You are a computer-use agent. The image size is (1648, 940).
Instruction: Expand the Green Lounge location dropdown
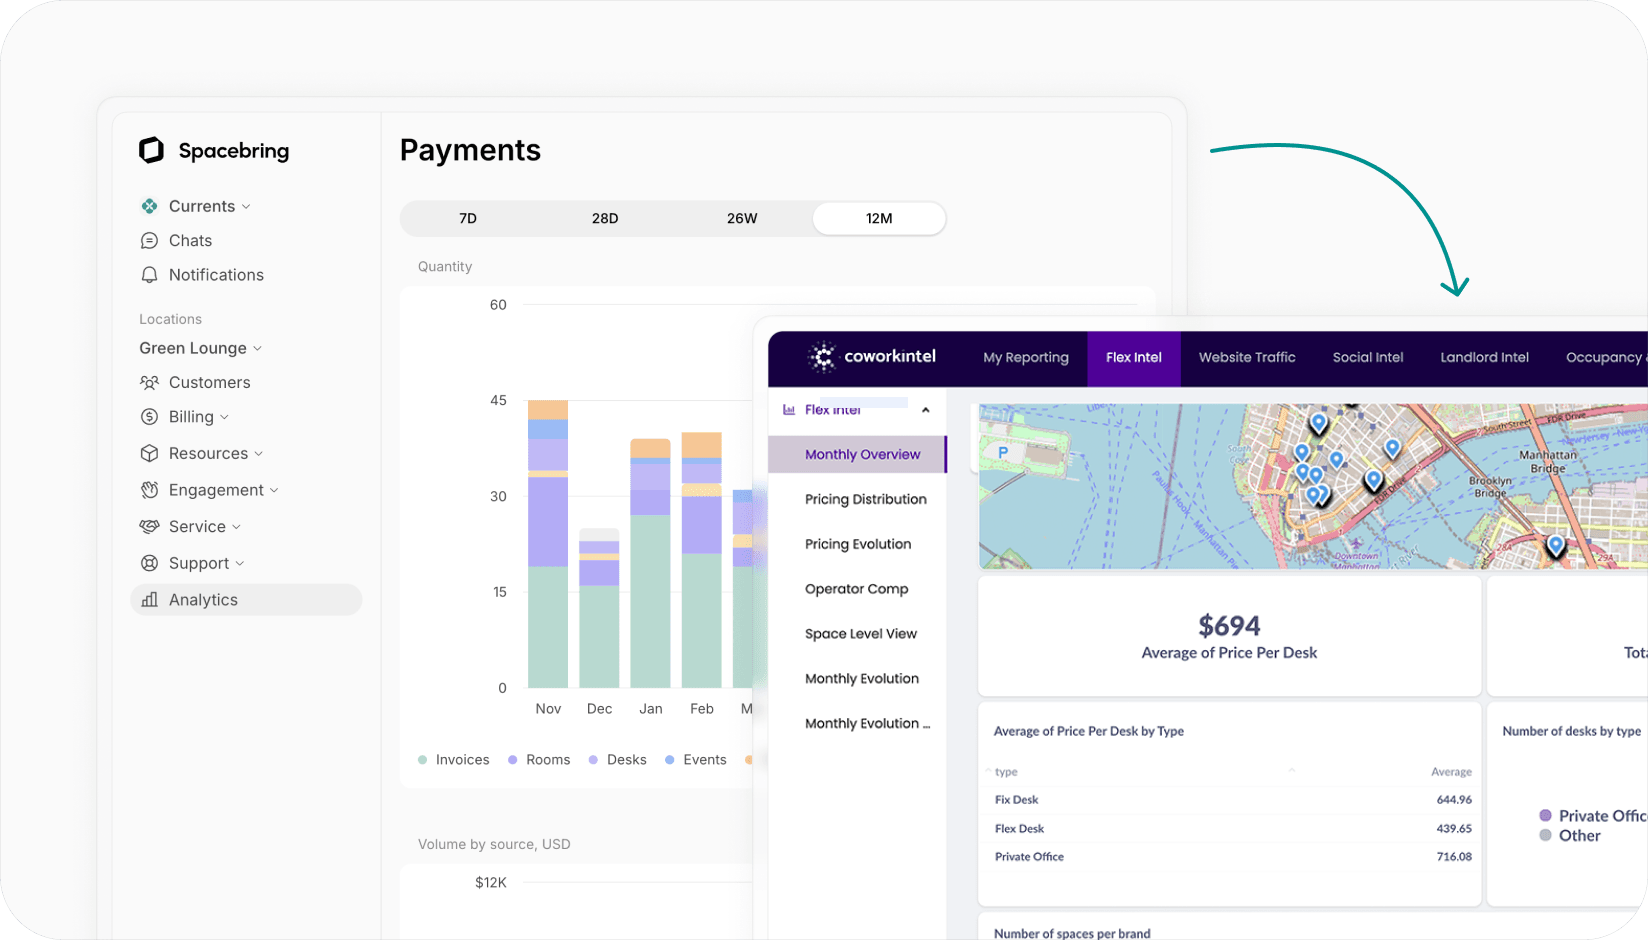pos(259,348)
